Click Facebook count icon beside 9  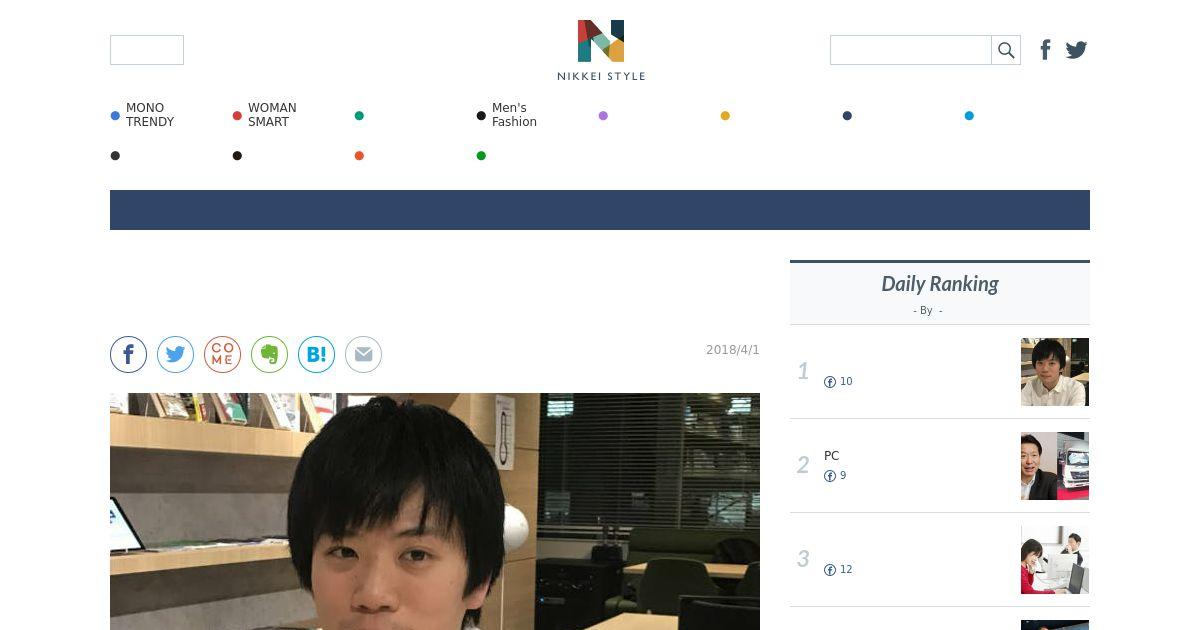(x=830, y=476)
